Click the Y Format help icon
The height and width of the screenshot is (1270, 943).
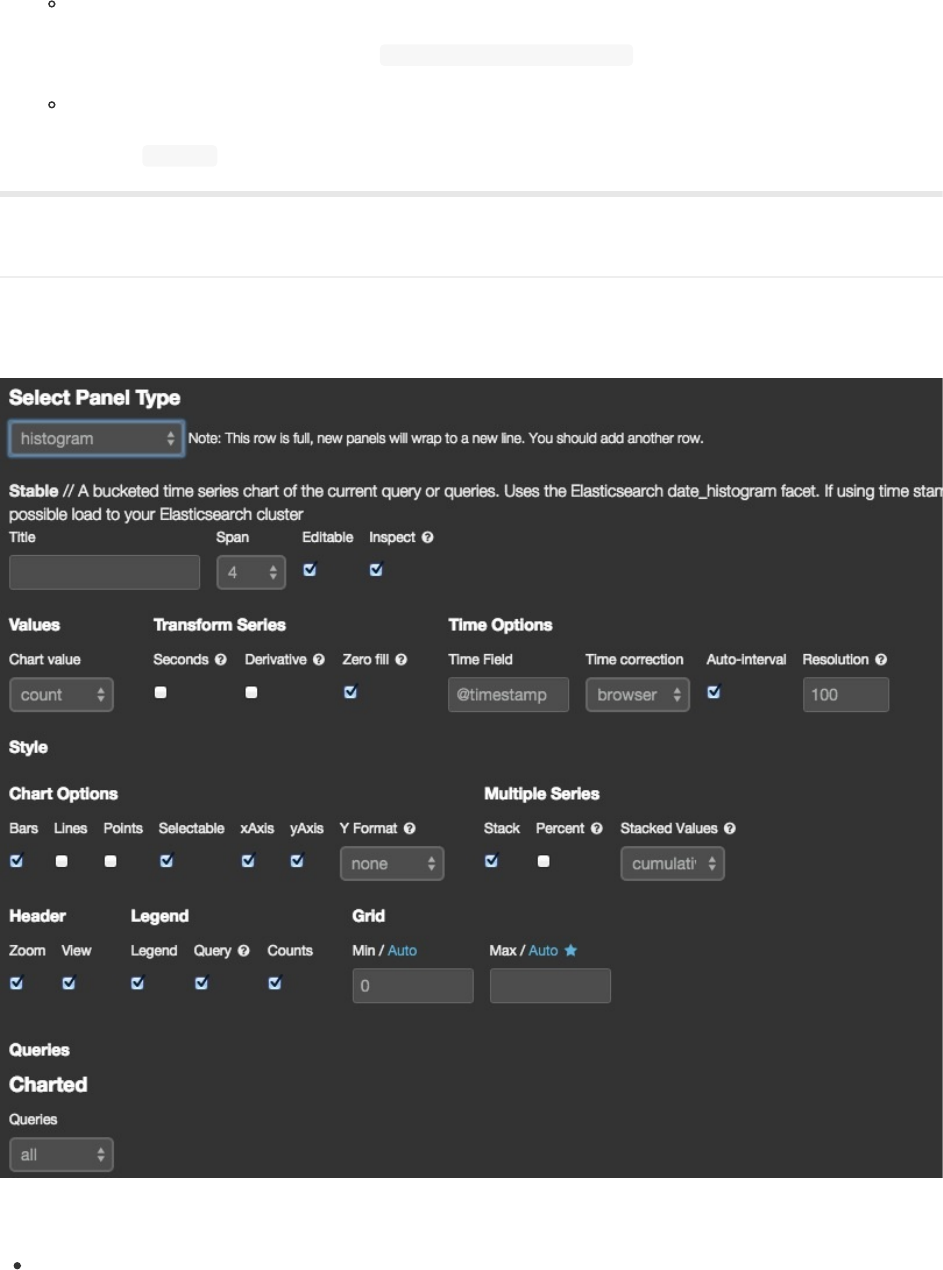click(x=410, y=829)
